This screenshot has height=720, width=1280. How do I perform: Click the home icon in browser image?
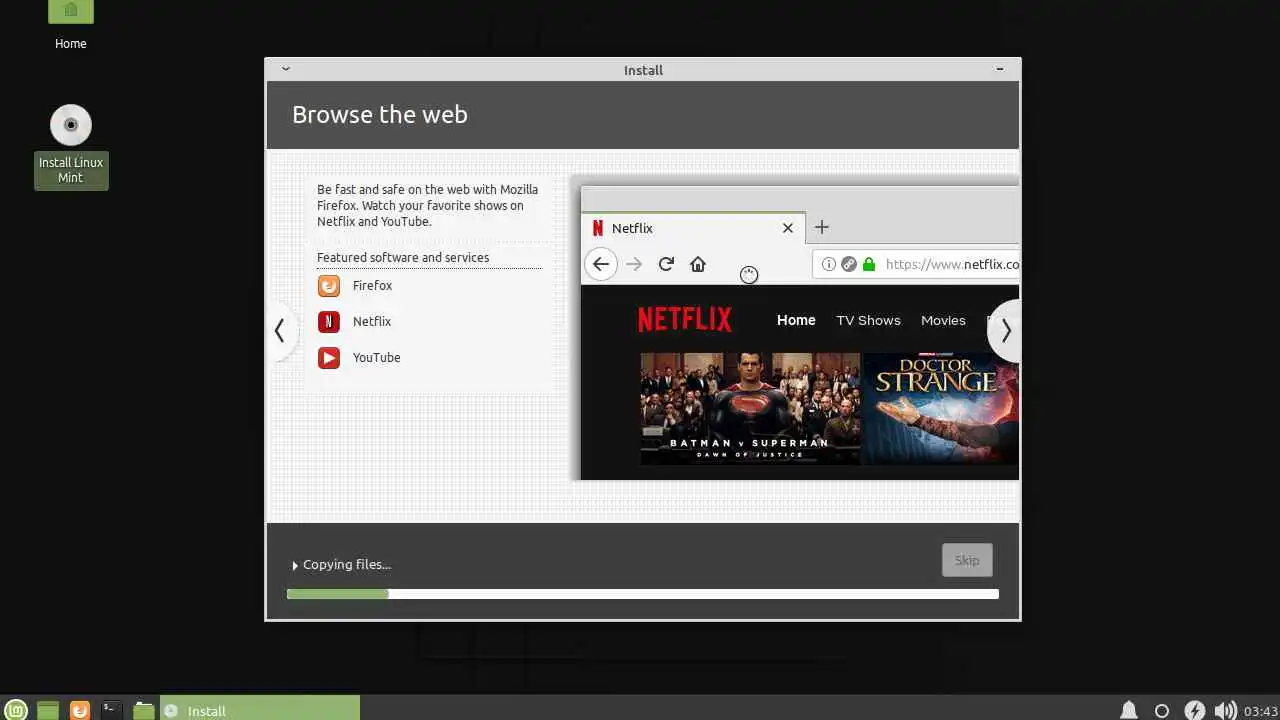click(x=698, y=264)
